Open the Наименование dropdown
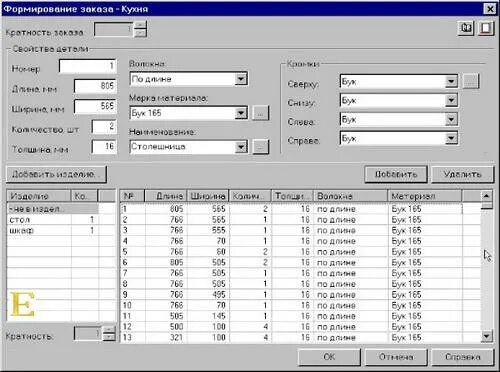Screen dimensions: 500x372 point(240,147)
